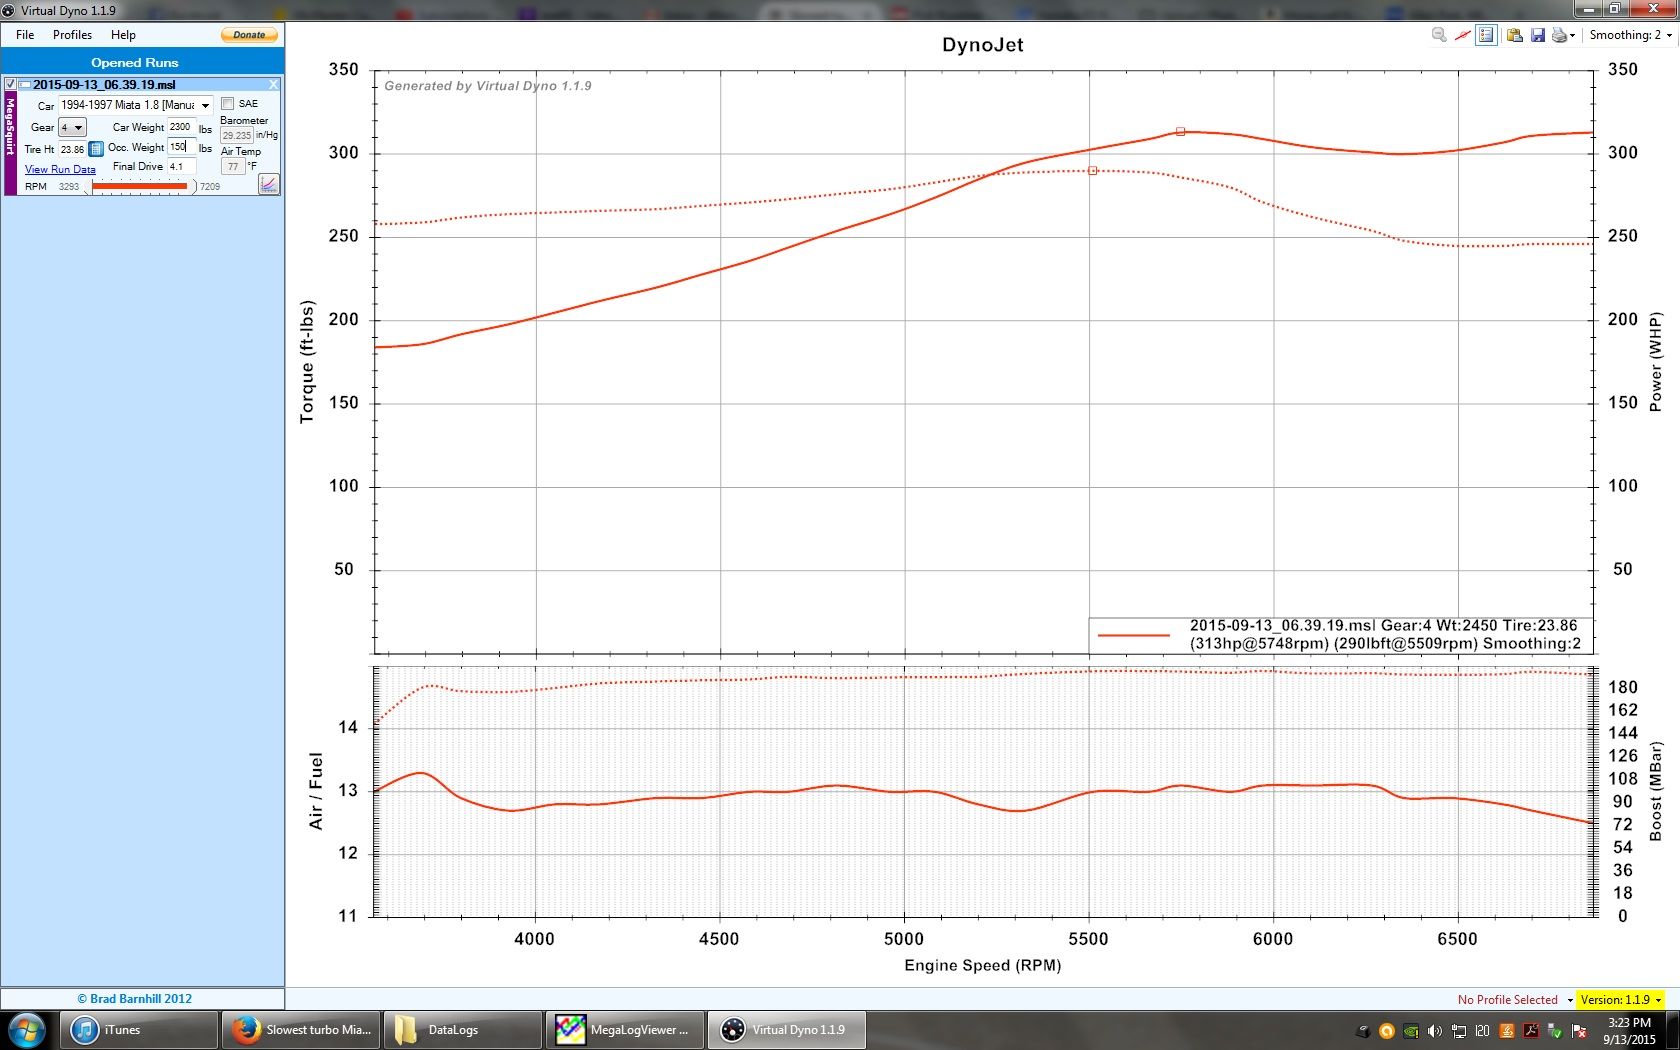
Task: Open the No Profile Selected dropdown
Action: 1515,1000
